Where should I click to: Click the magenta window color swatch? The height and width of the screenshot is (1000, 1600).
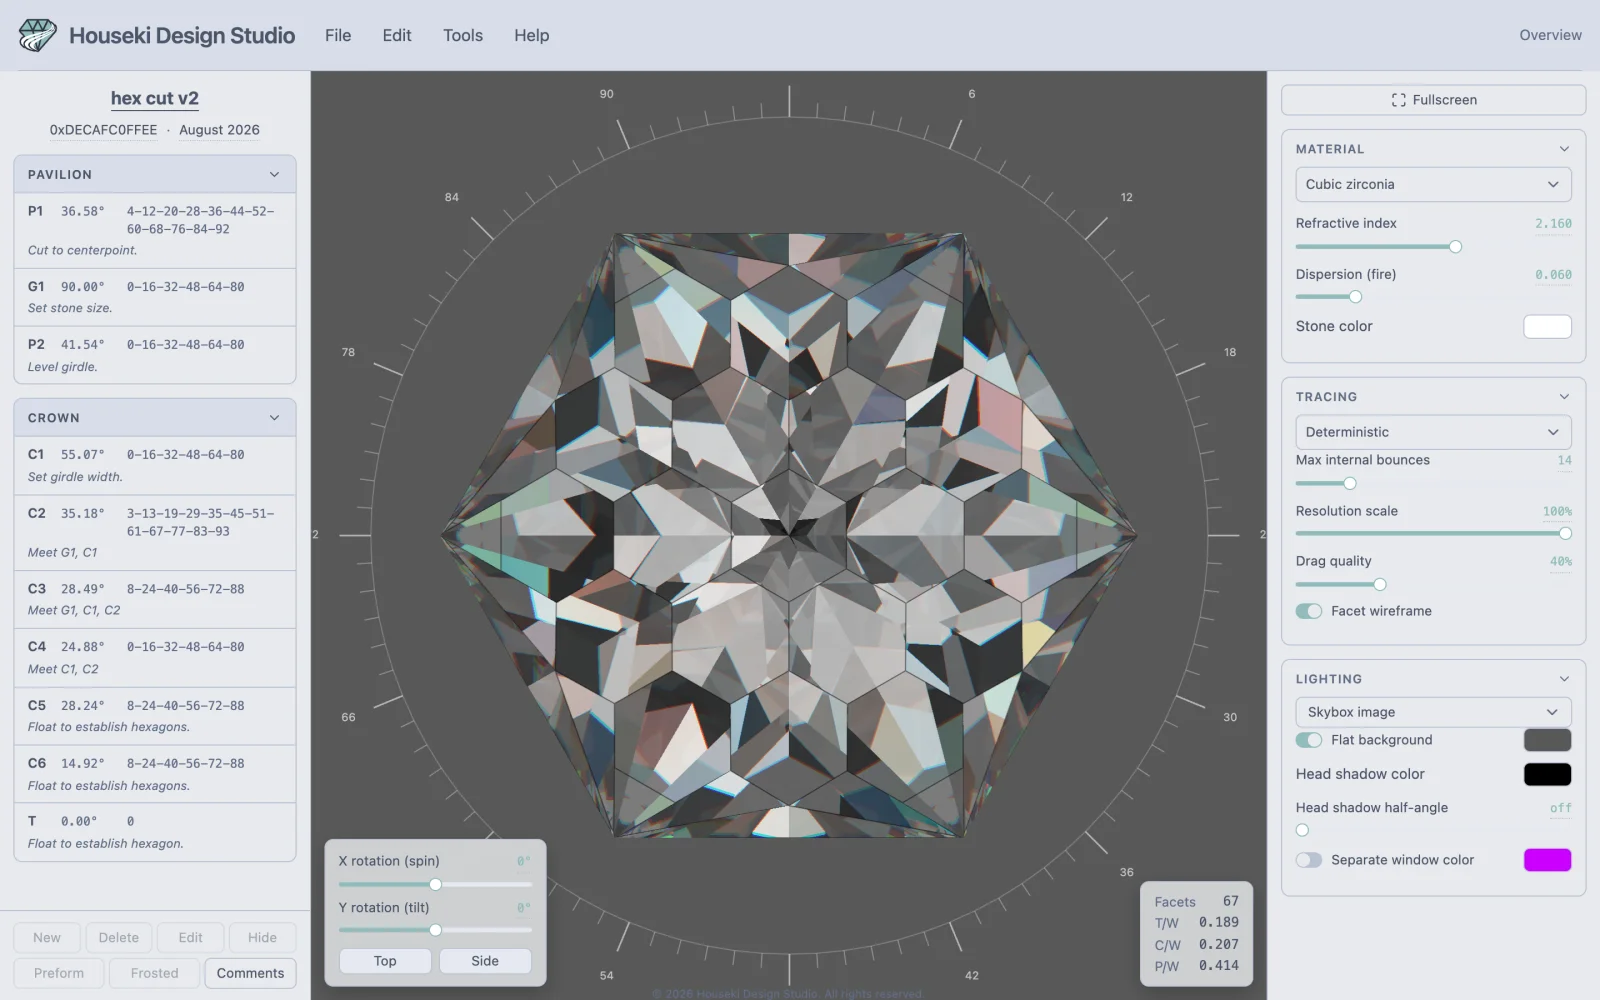click(x=1547, y=860)
